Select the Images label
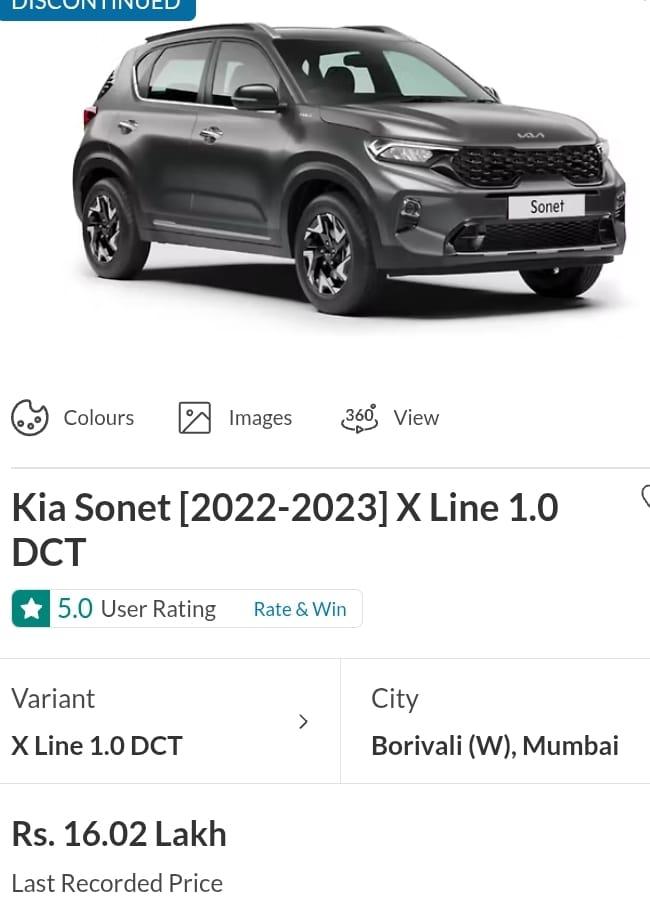 pos(260,418)
